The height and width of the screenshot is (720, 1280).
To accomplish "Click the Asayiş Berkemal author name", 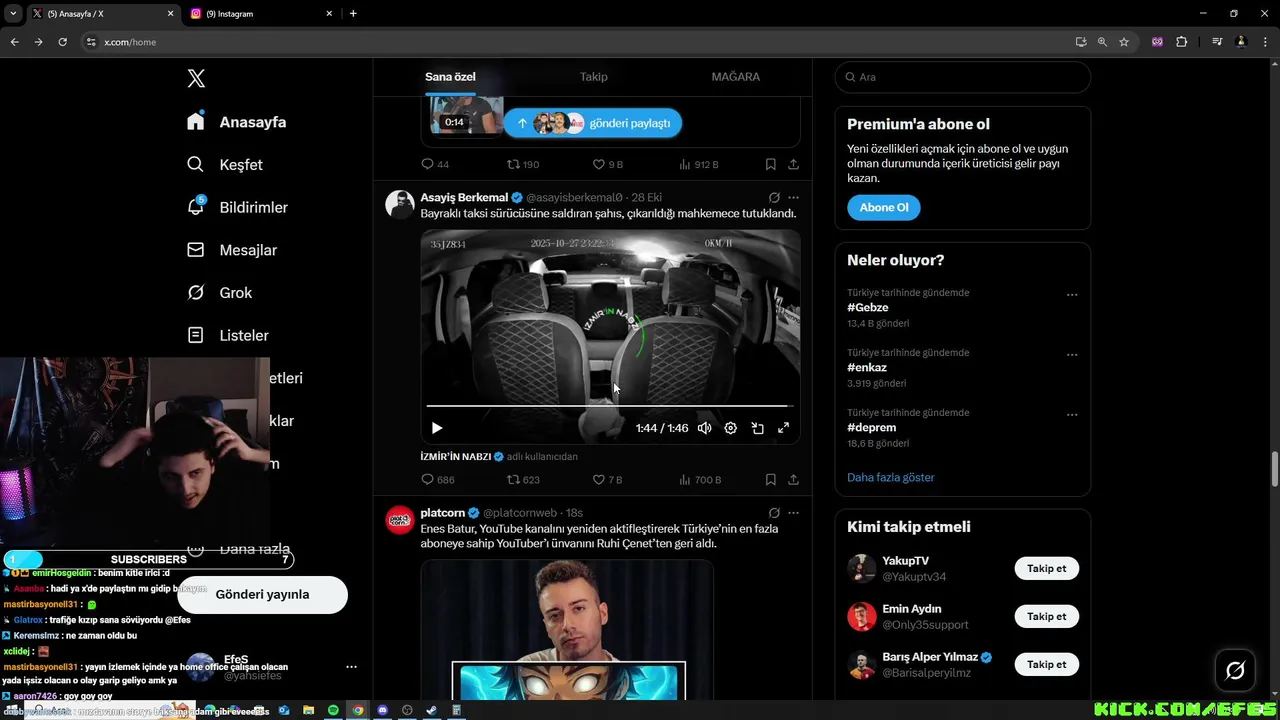I will [x=464, y=197].
